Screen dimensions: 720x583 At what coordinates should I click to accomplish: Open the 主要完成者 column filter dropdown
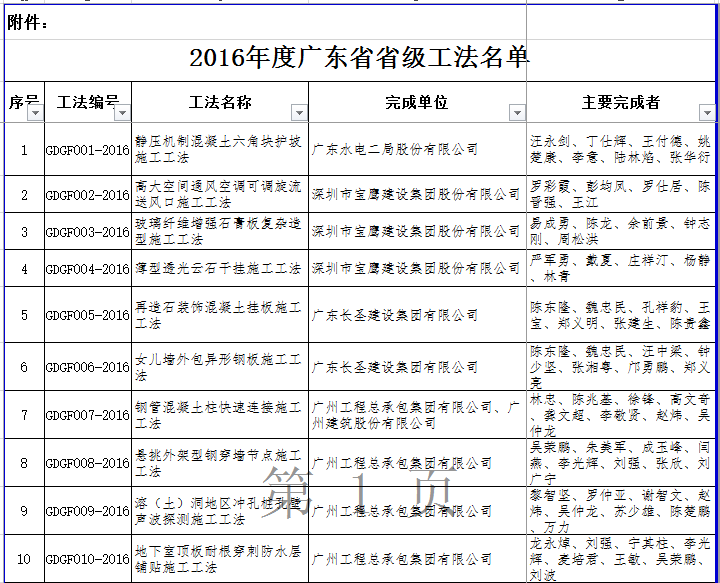click(x=707, y=112)
